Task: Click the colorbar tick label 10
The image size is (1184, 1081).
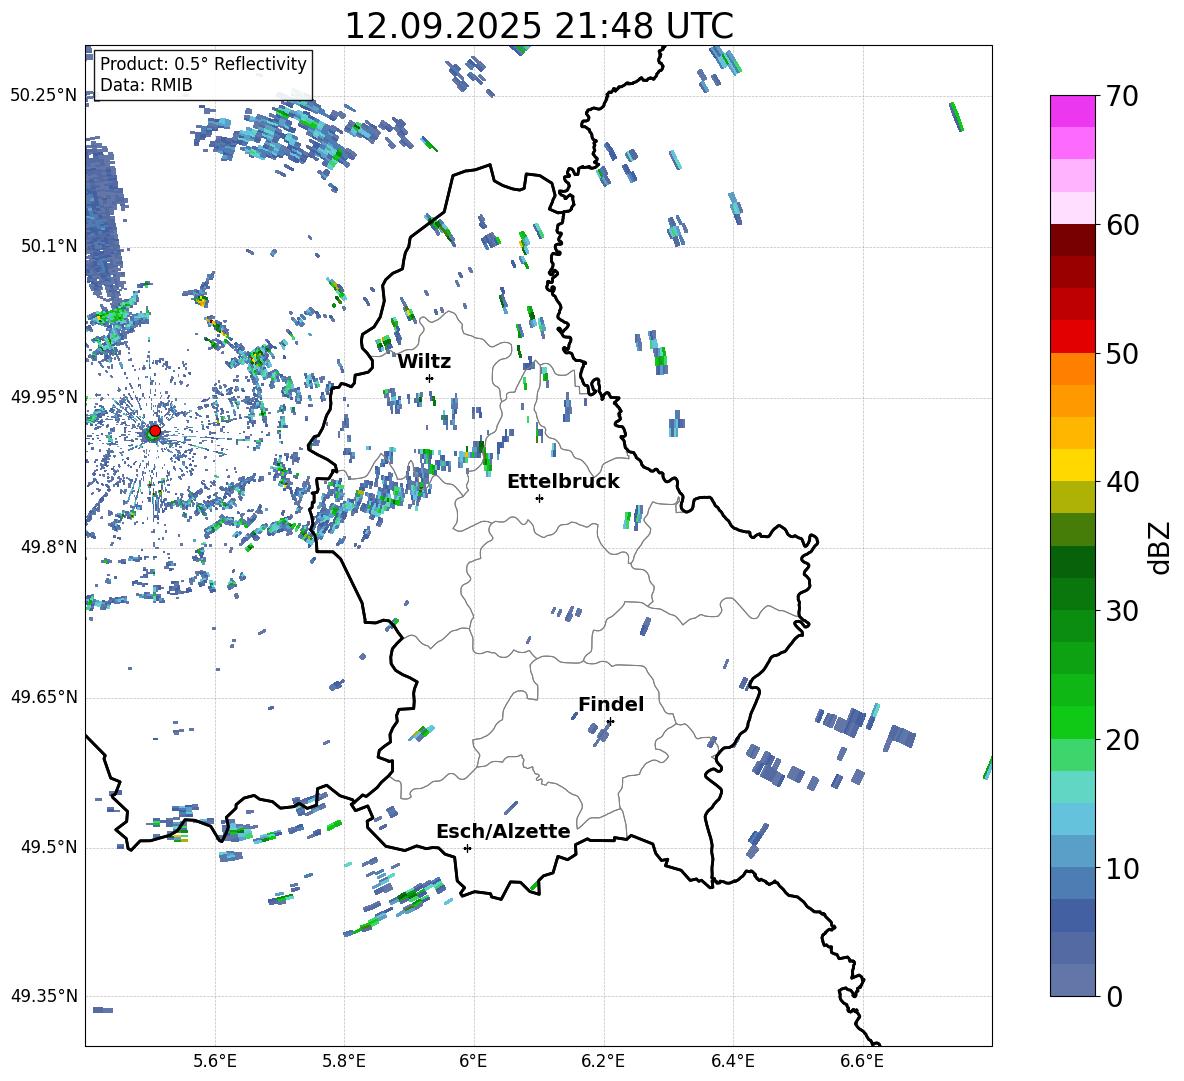Action: (1122, 868)
